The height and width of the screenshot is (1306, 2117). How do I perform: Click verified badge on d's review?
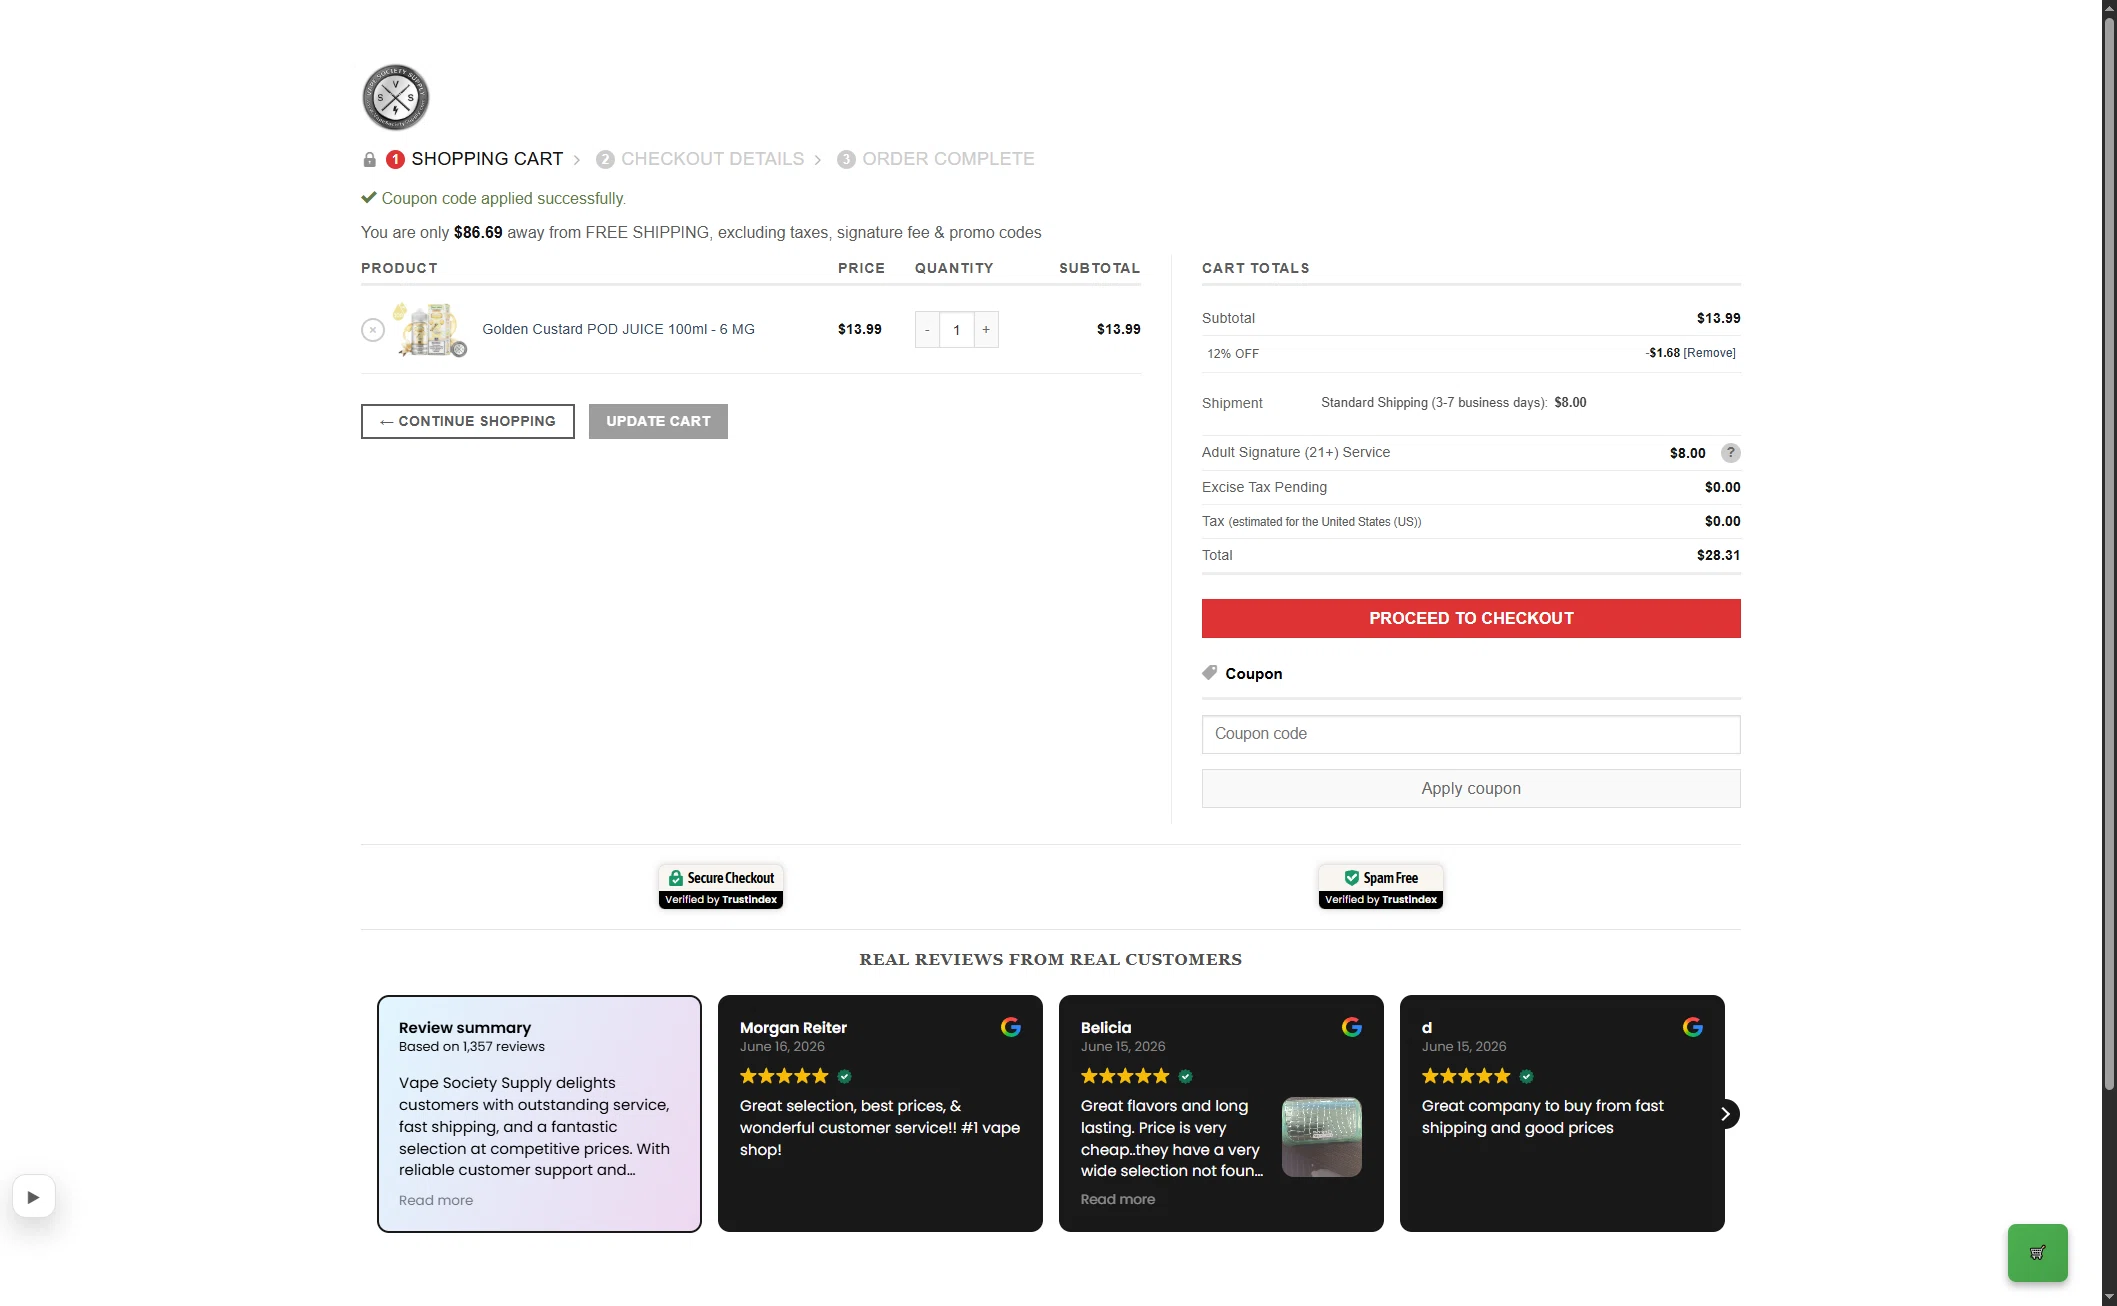click(x=1527, y=1077)
